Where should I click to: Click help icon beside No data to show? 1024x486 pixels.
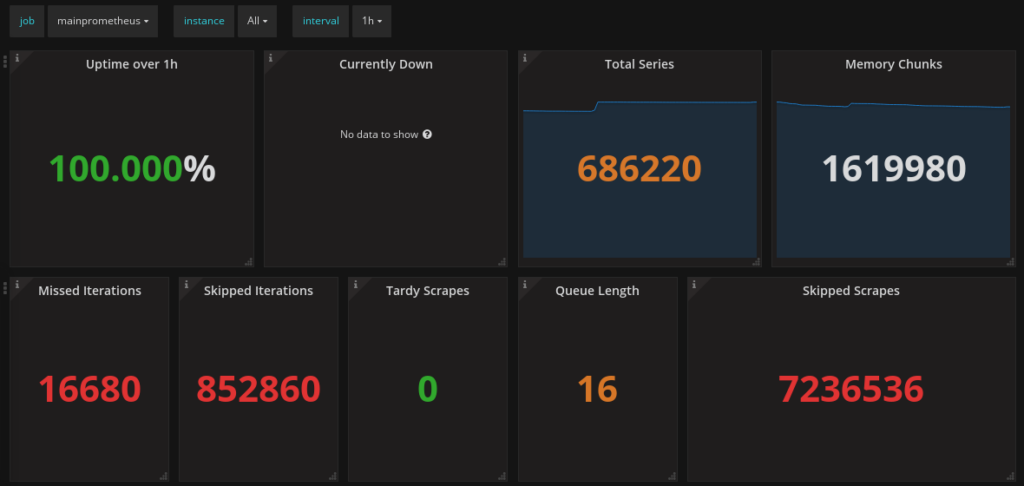coord(427,134)
